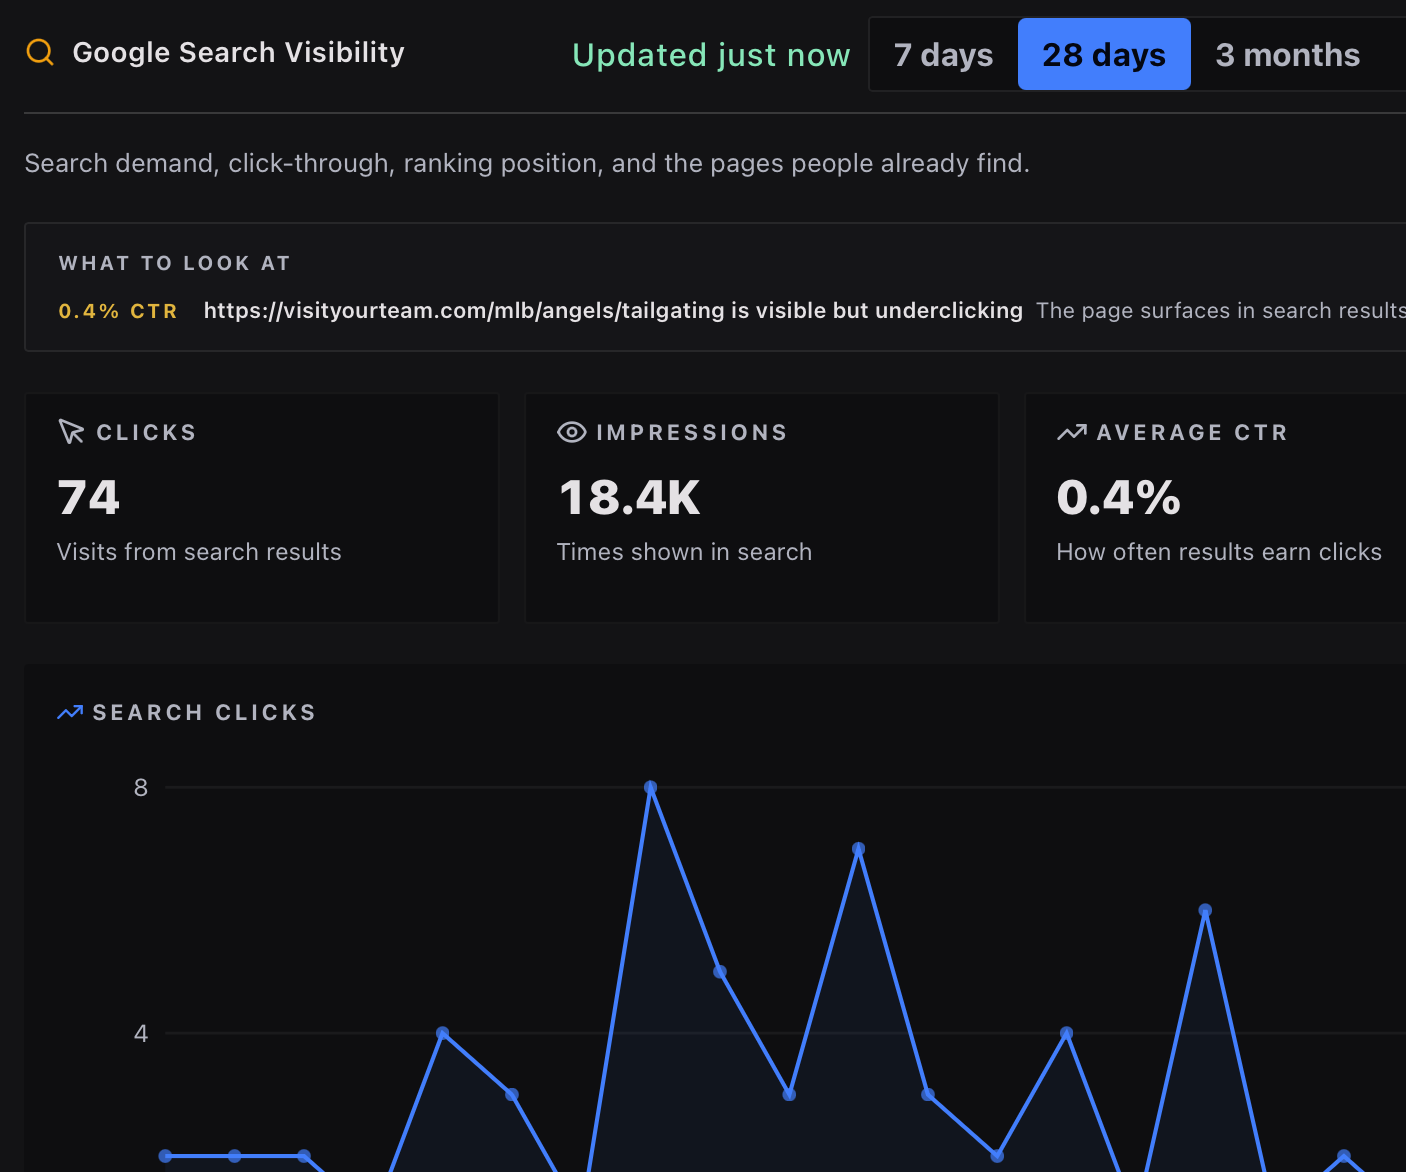The width and height of the screenshot is (1406, 1172).
Task: Click the orange search magnifier icon
Action: tap(40, 52)
